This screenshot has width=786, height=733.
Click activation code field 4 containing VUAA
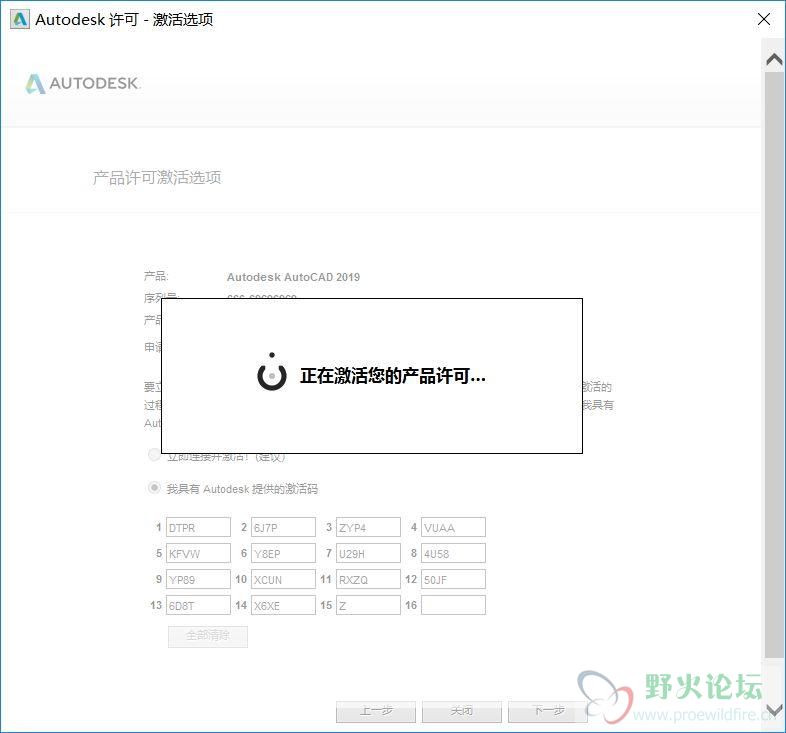click(453, 527)
